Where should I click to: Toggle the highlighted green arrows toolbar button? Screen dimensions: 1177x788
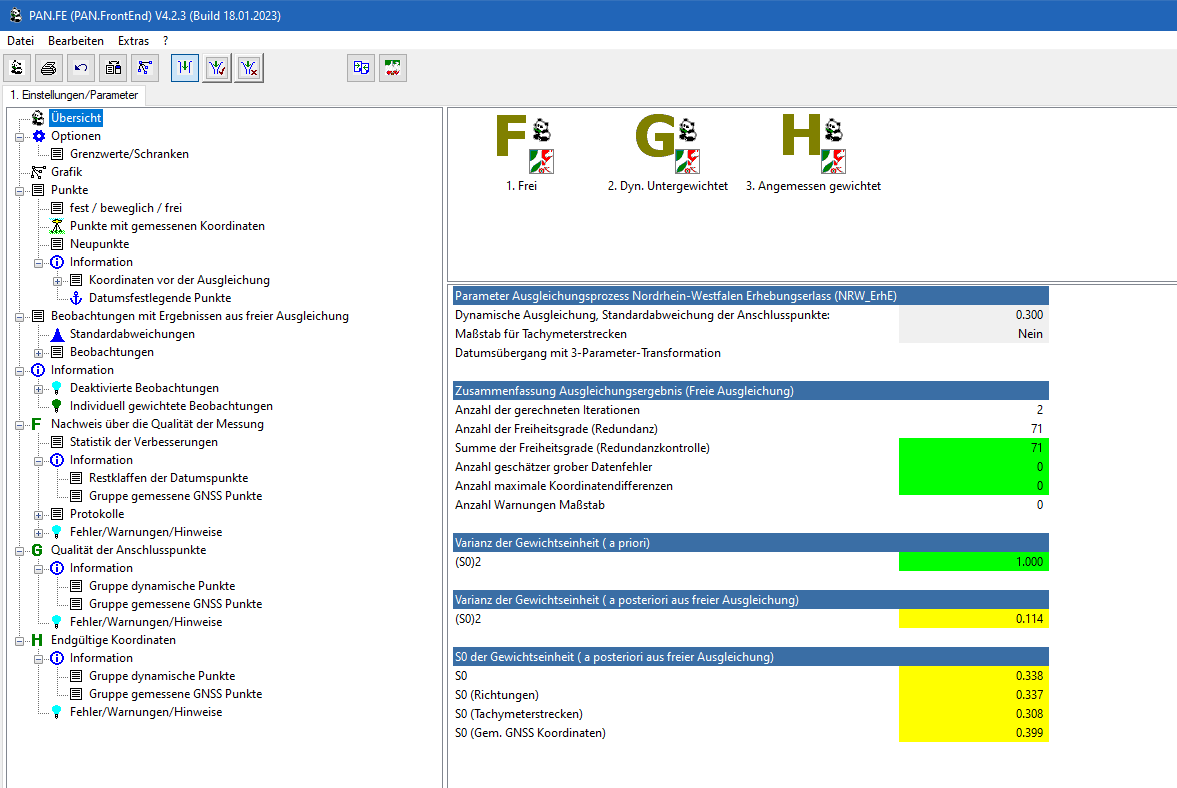[185, 68]
